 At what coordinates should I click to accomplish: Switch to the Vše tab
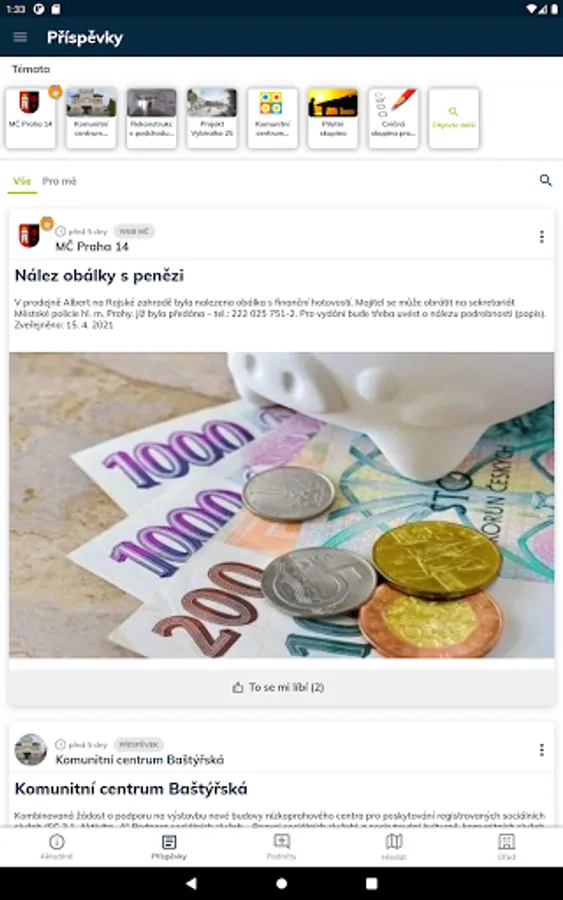(22, 181)
